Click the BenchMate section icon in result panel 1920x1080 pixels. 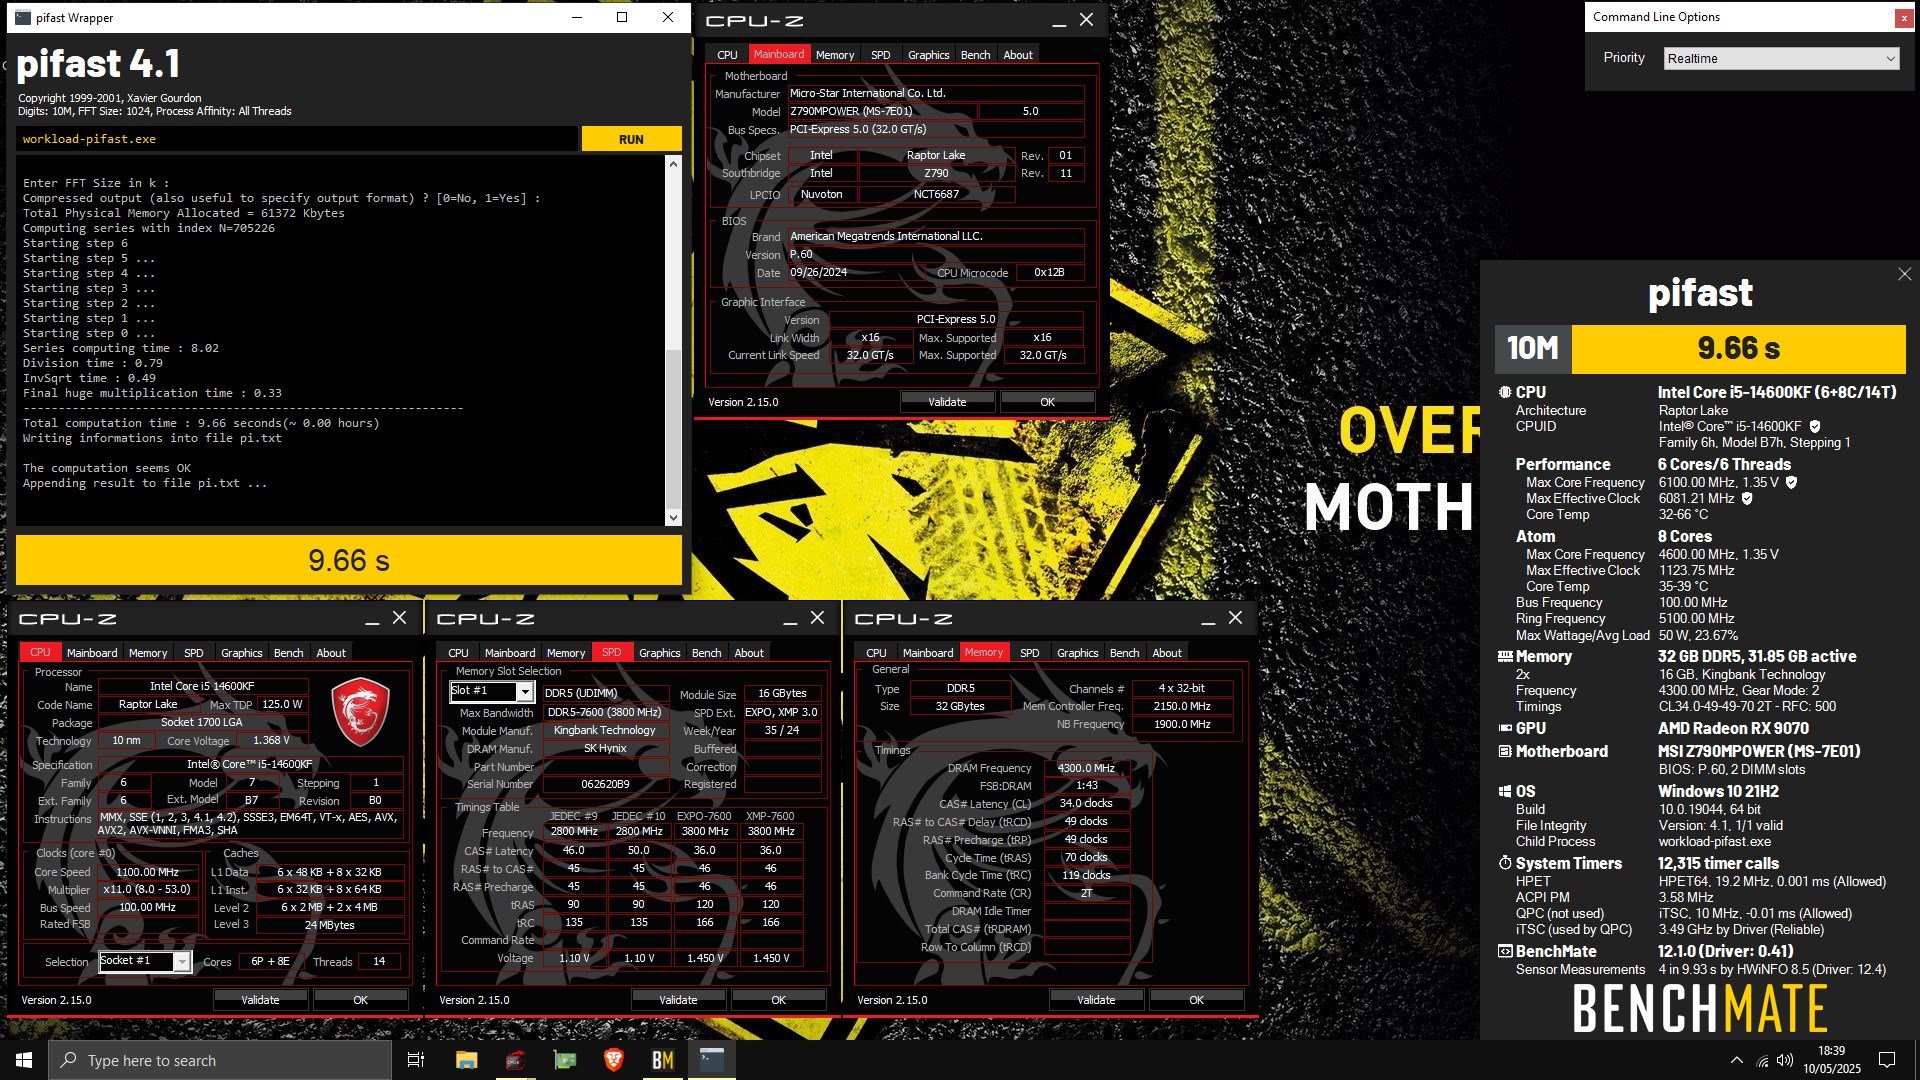pyautogui.click(x=1504, y=951)
